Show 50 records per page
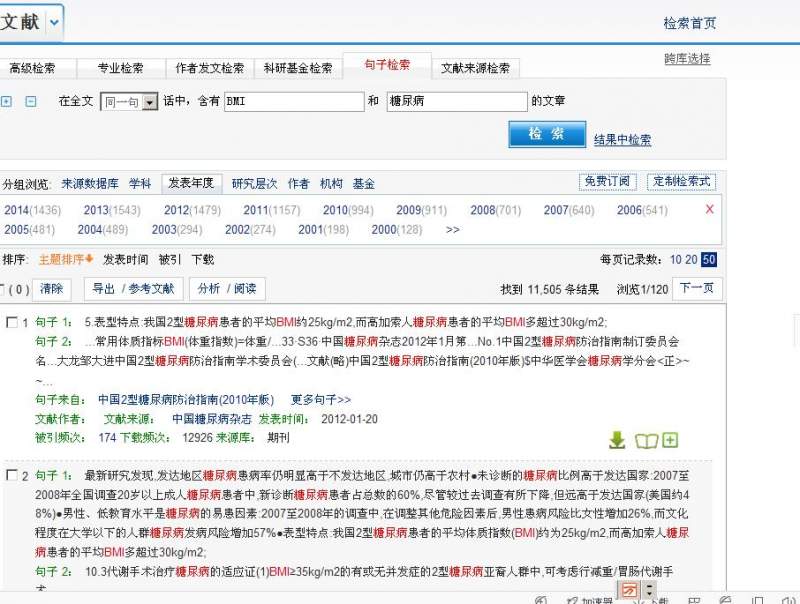Screen dimensions: 800x604 (708, 260)
